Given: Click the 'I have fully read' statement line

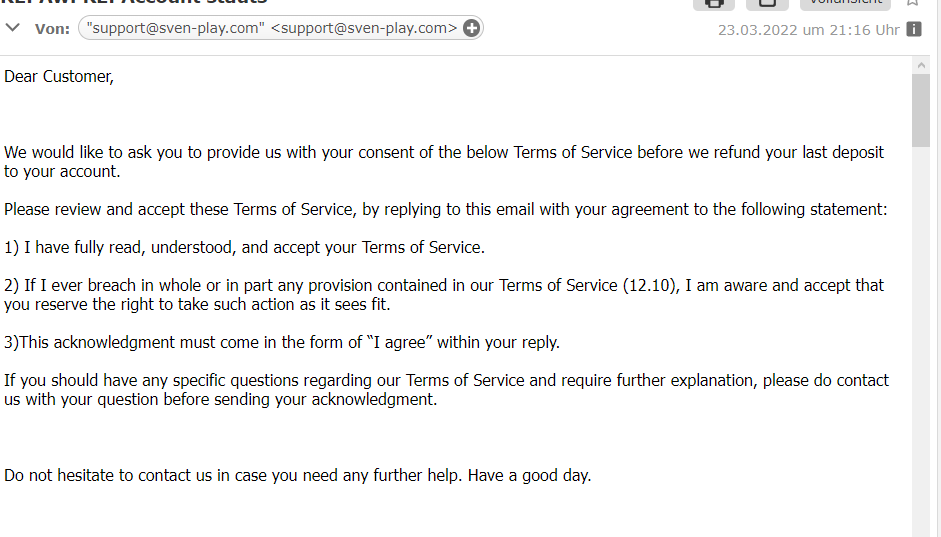Looking at the screenshot, I should pos(244,247).
